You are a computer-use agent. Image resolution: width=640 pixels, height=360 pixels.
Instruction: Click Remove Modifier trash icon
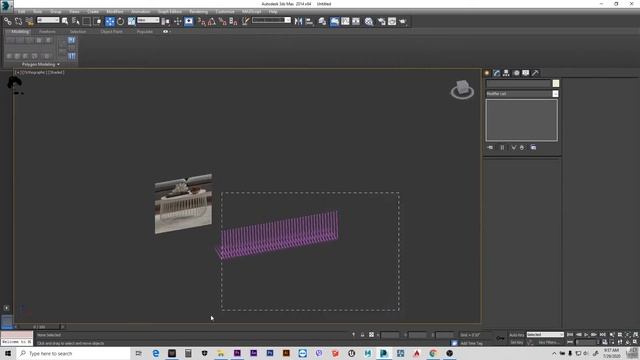point(522,147)
